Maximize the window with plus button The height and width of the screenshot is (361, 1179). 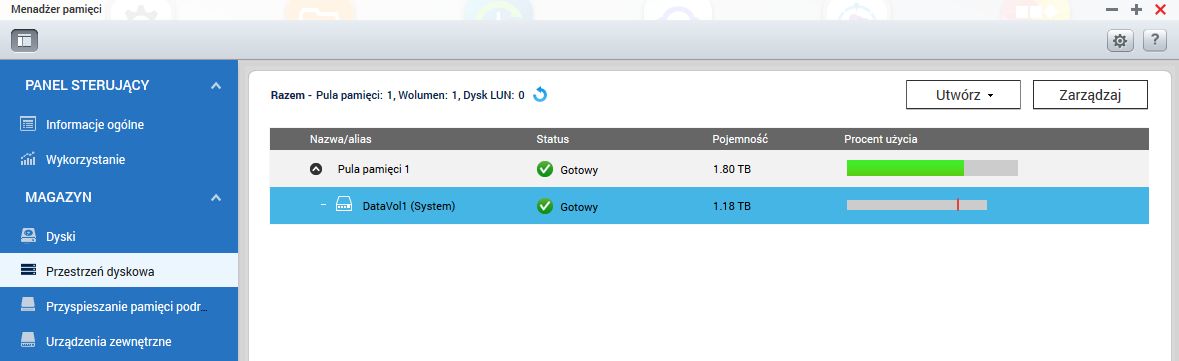[1136, 10]
